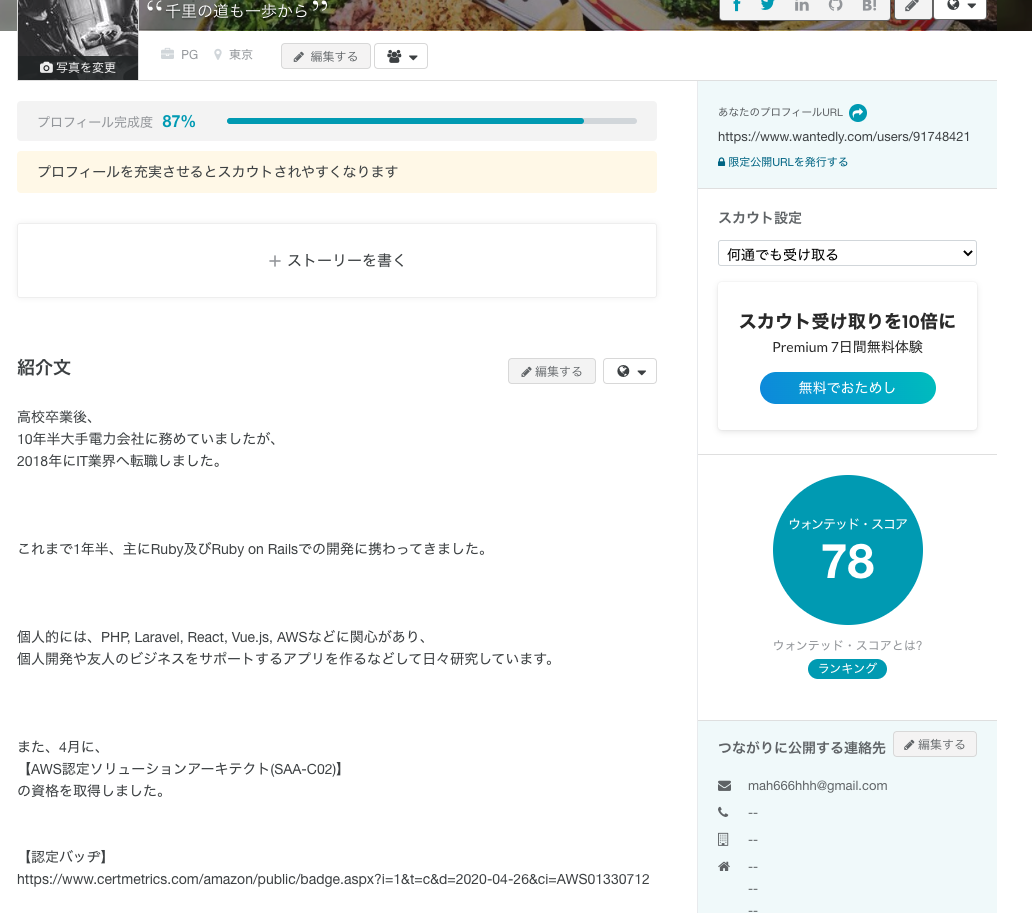Open the Facebook social link icon

[x=737, y=6]
